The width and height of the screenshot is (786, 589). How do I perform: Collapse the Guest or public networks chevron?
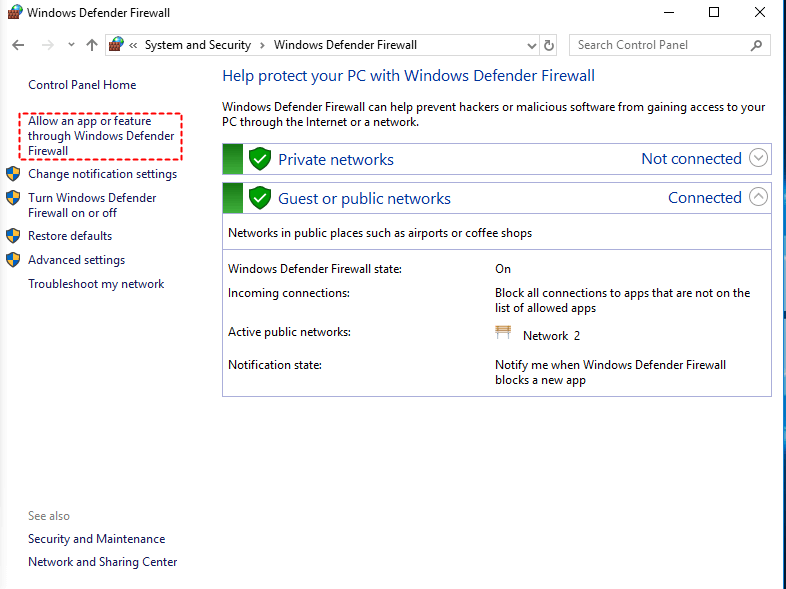coord(758,197)
